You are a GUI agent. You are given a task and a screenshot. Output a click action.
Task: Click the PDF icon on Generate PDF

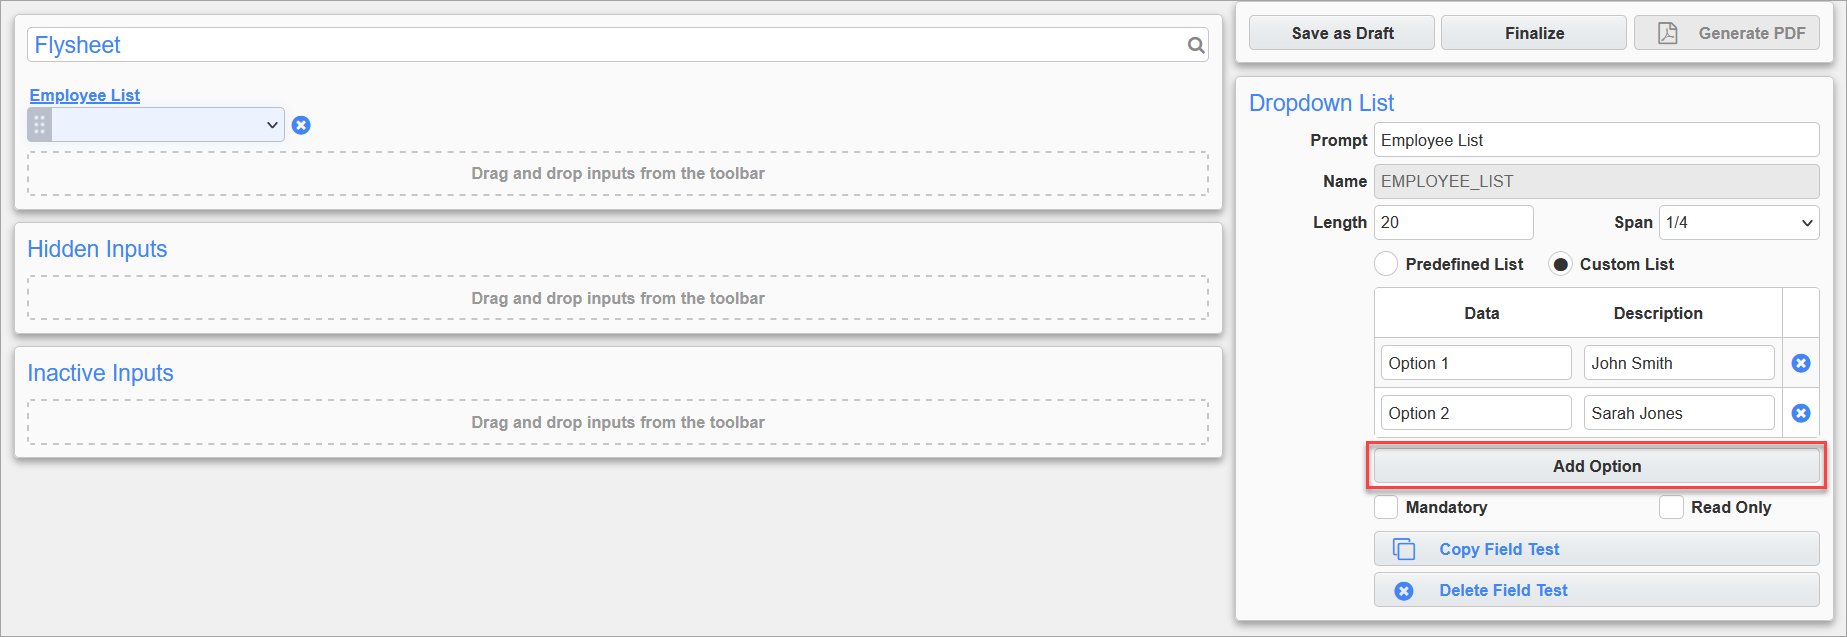(1668, 33)
